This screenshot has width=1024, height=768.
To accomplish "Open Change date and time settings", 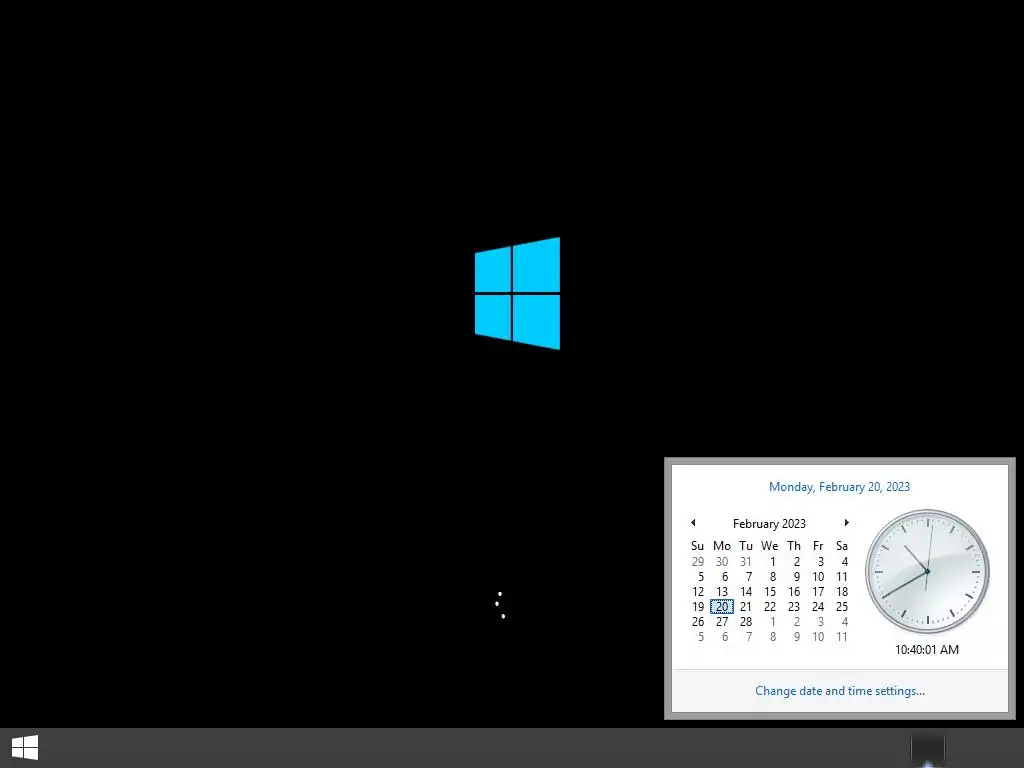I will coord(840,691).
